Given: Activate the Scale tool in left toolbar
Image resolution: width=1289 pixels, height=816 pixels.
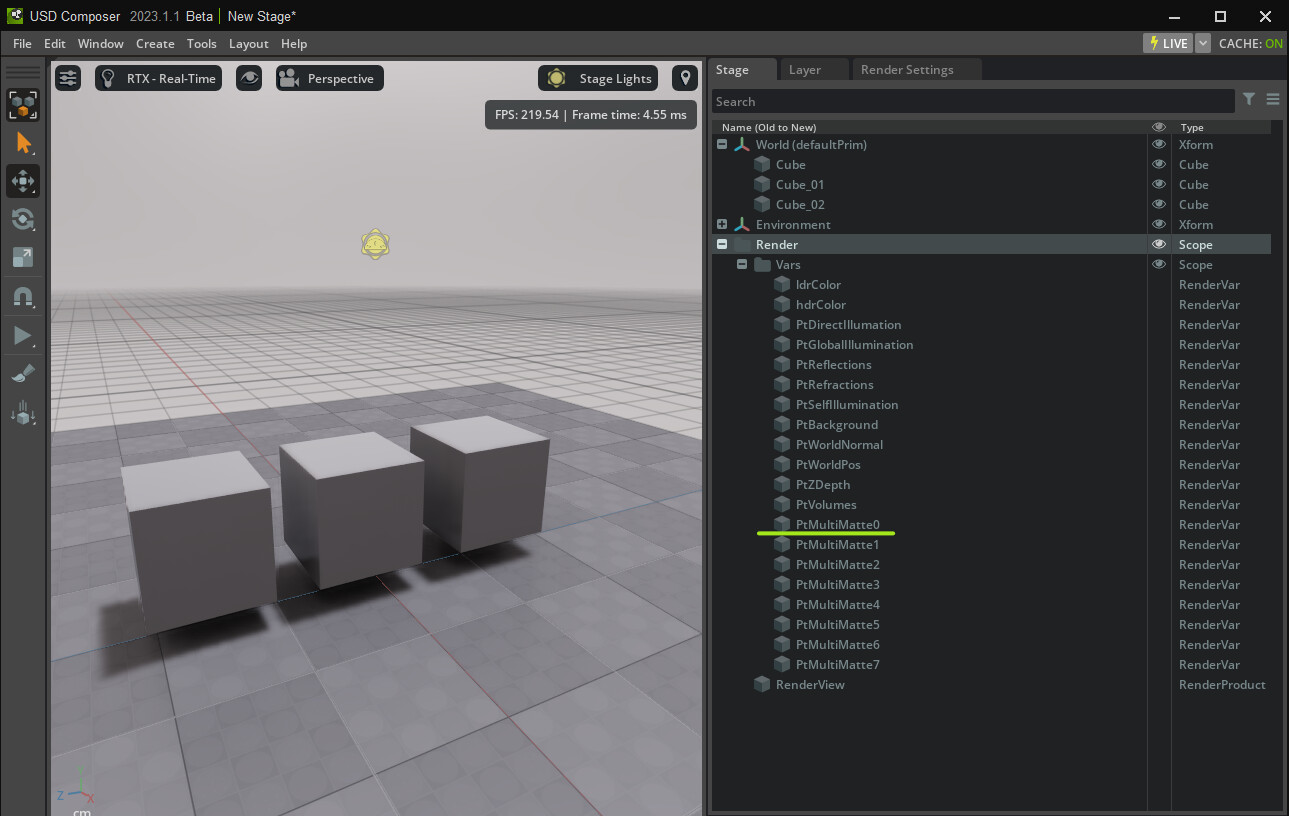Looking at the screenshot, I should [23, 257].
